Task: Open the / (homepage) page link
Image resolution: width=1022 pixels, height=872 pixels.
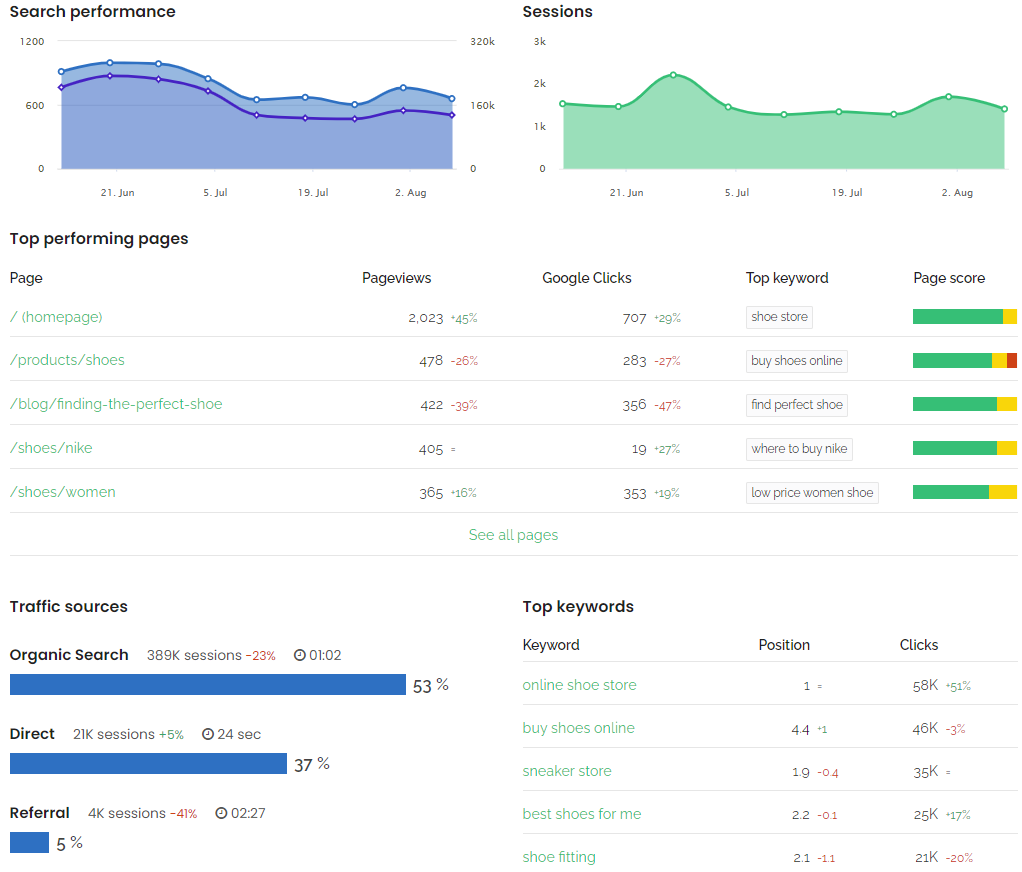Action: click(56, 317)
